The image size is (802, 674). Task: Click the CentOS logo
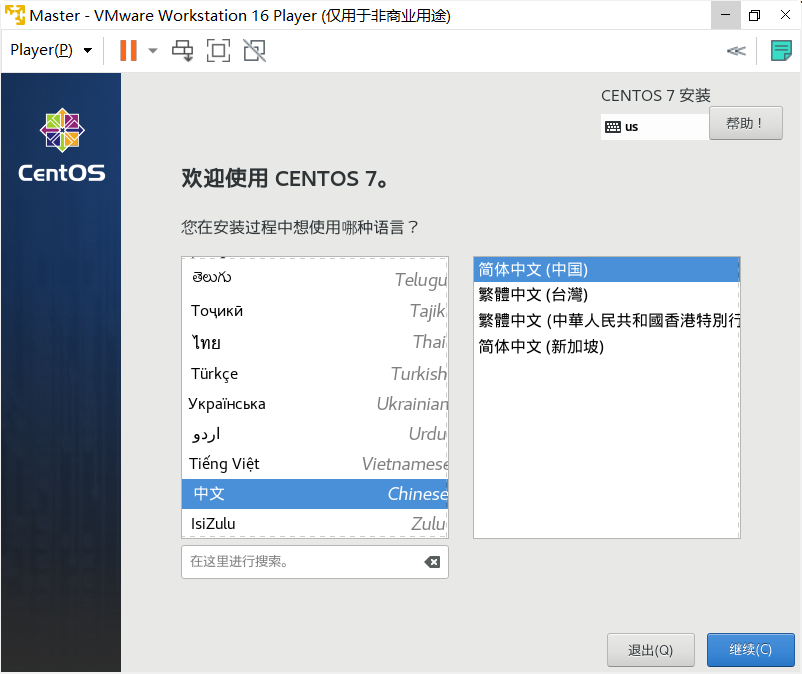(62, 145)
